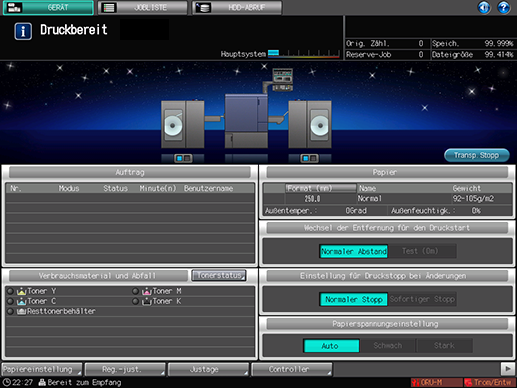Open the Controller menu

point(292,369)
